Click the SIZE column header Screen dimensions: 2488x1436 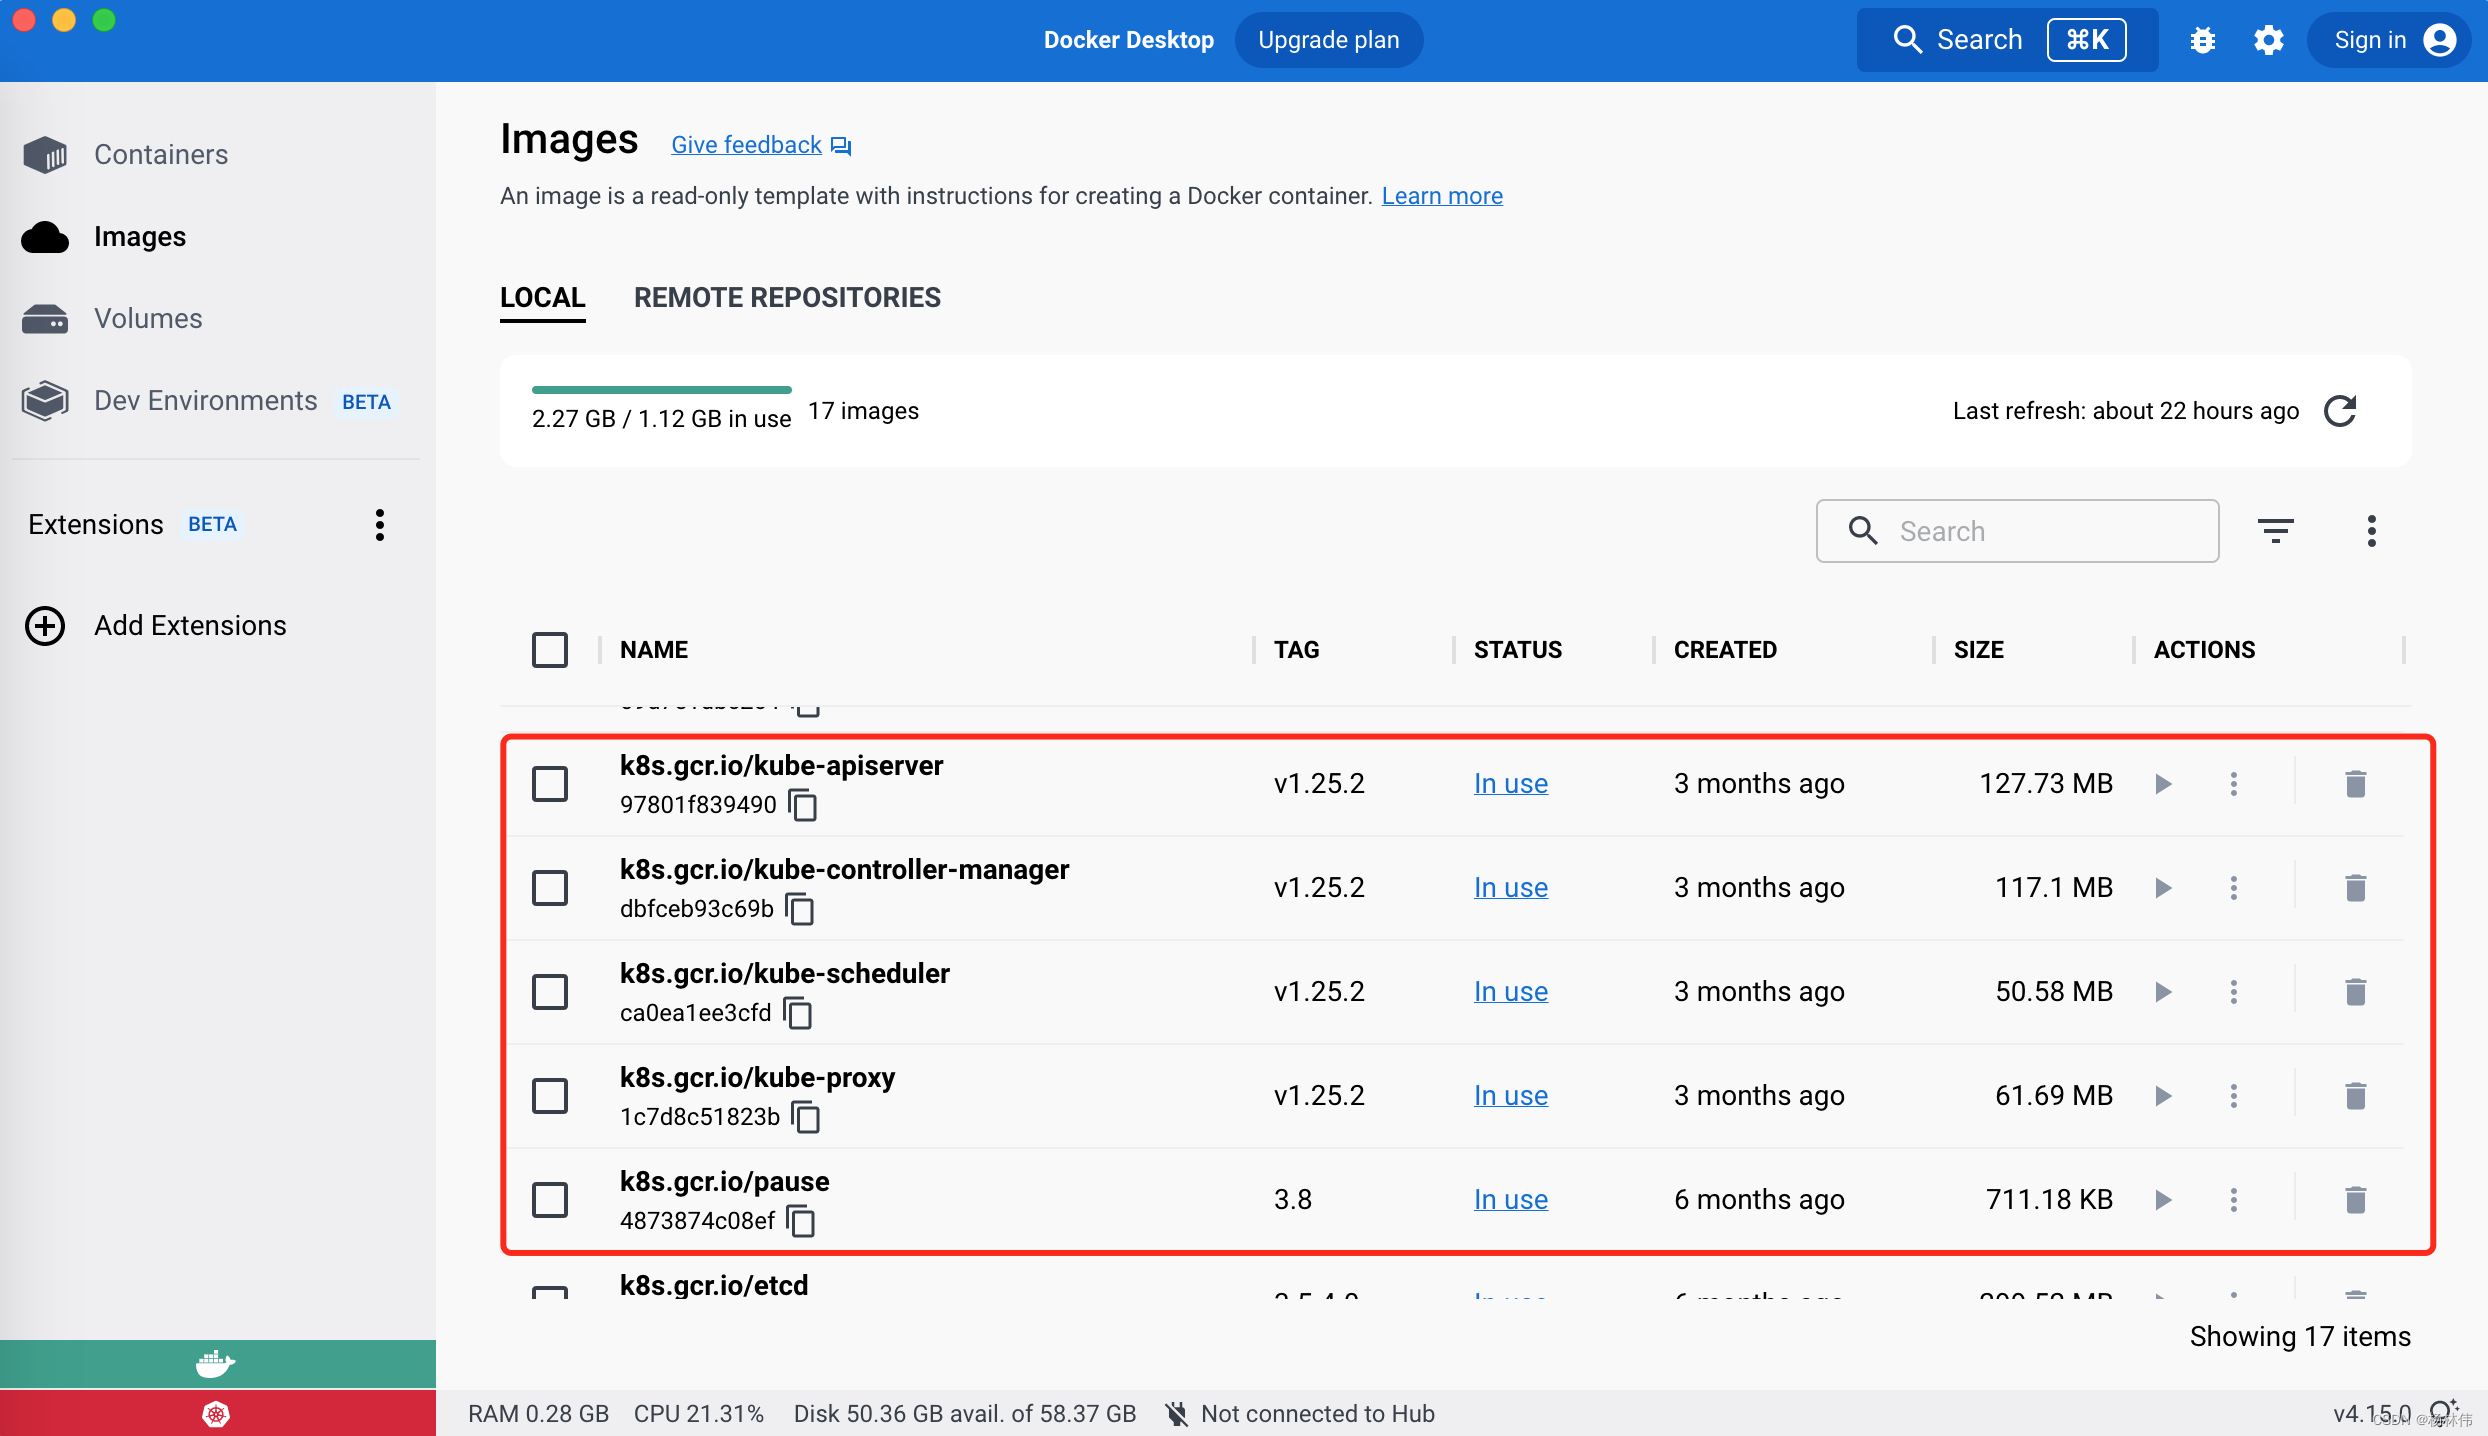[1978, 650]
